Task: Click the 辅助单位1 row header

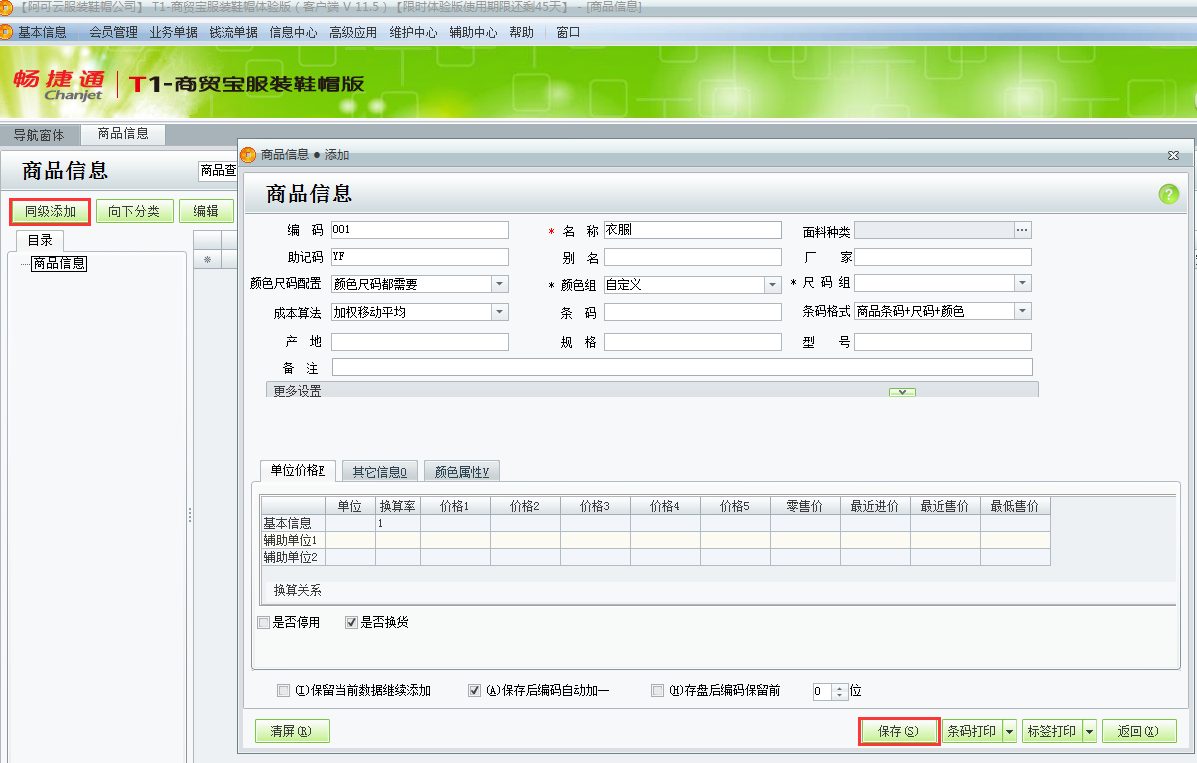Action: pos(293,540)
